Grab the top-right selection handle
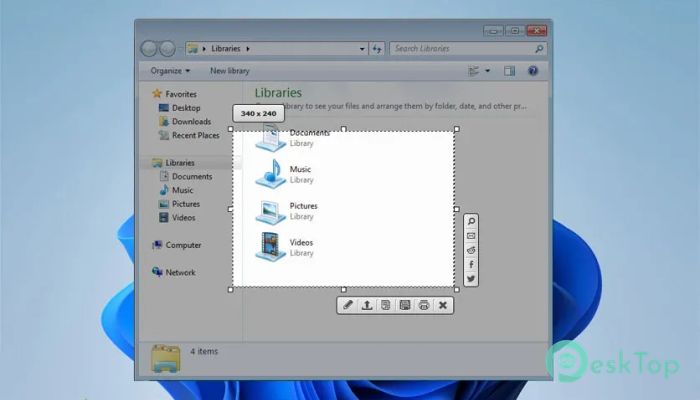Screen dimensions: 700x400 pyautogui.click(x=457, y=129)
